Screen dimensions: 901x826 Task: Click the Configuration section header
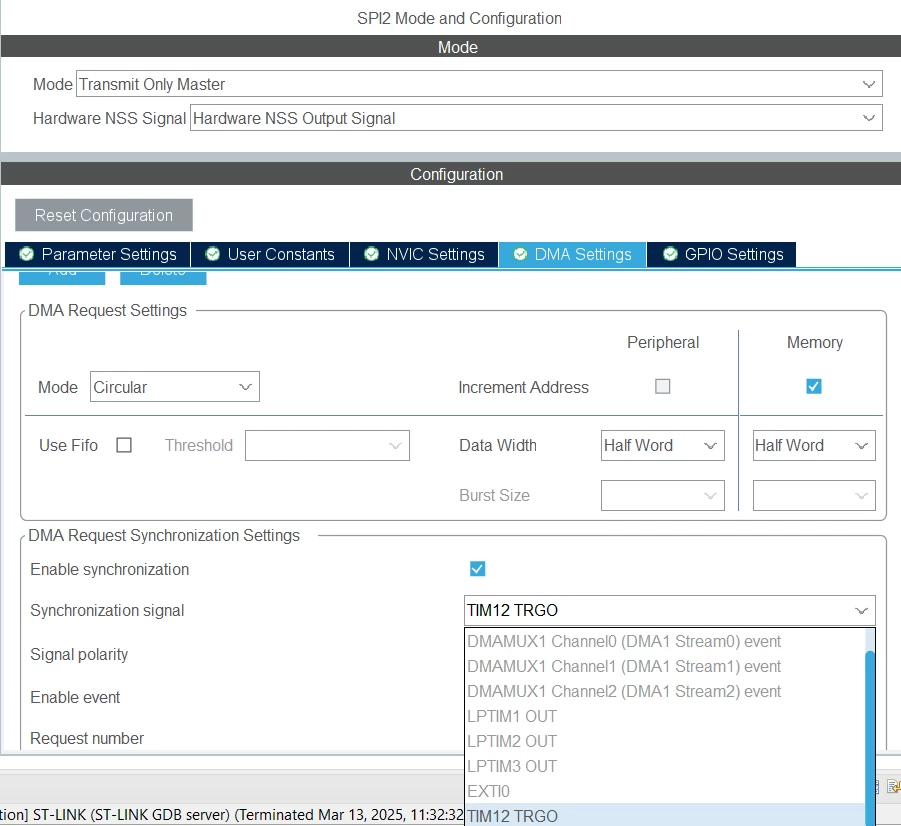[x=451, y=174]
